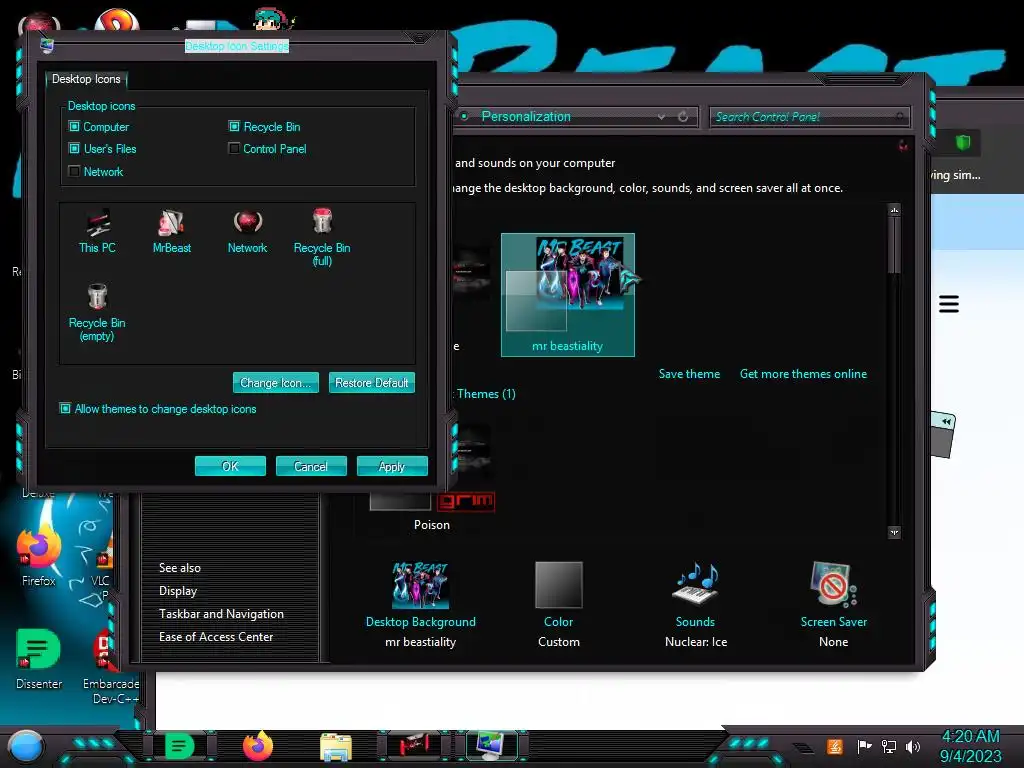Open Action Center flag tray icon
The width and height of the screenshot is (1024, 768).
(x=864, y=746)
